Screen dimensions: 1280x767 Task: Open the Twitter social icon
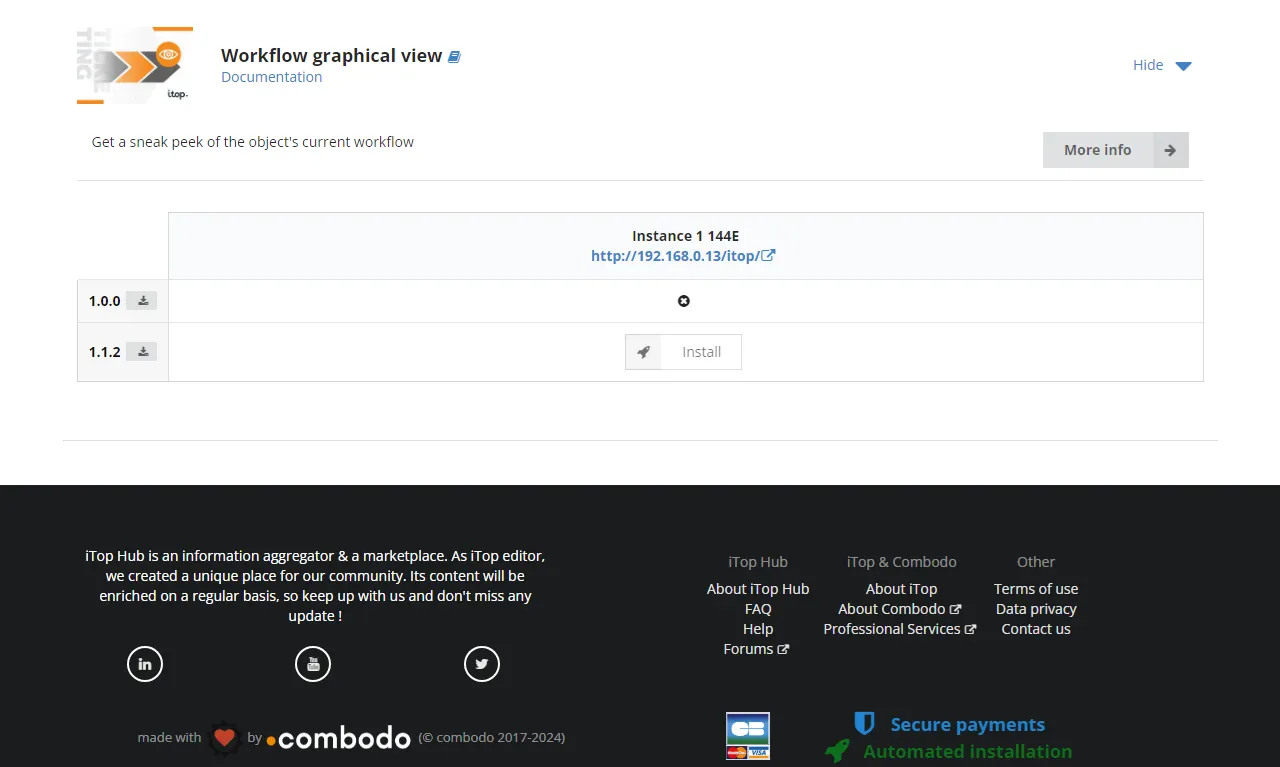[x=482, y=664]
